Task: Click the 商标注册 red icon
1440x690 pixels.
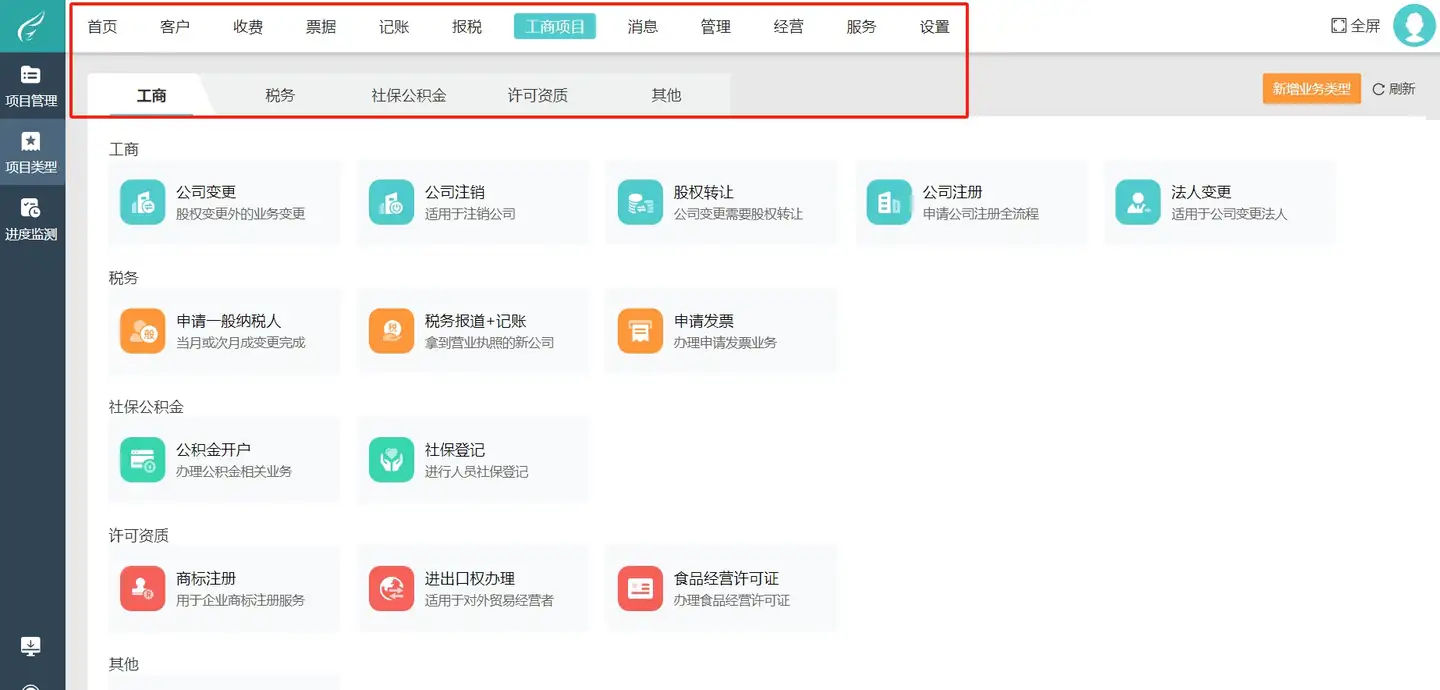Action: 142,588
